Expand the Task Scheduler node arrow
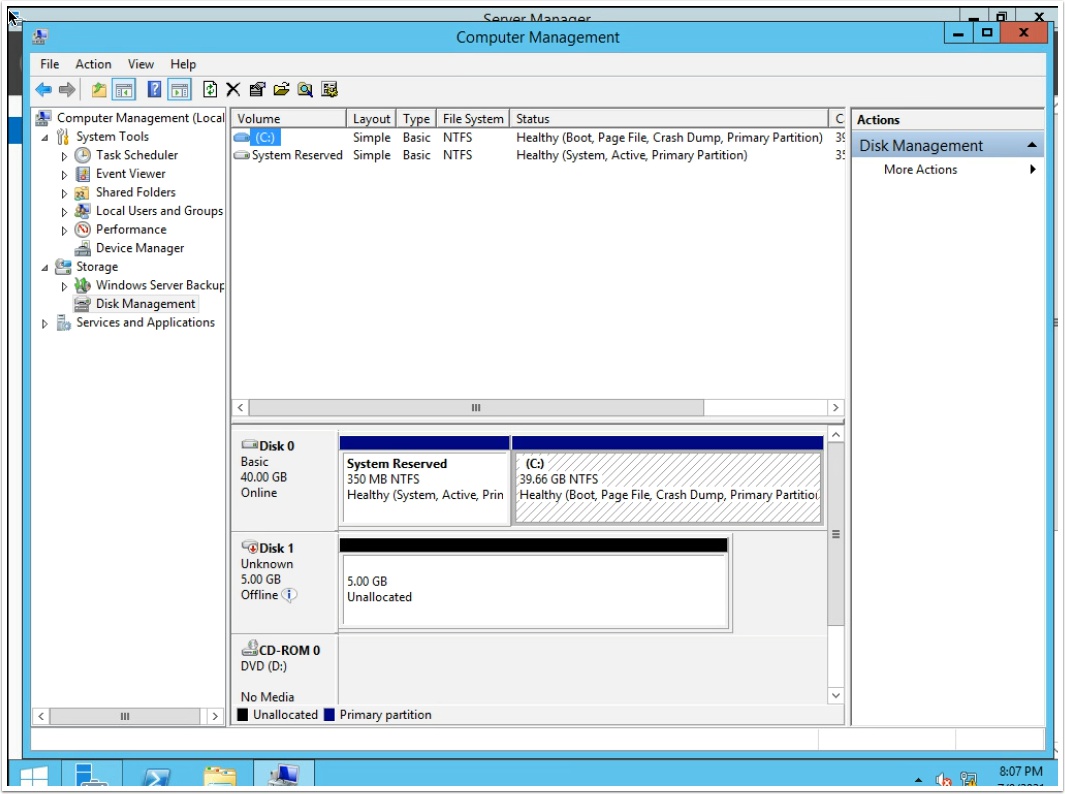 pos(65,156)
